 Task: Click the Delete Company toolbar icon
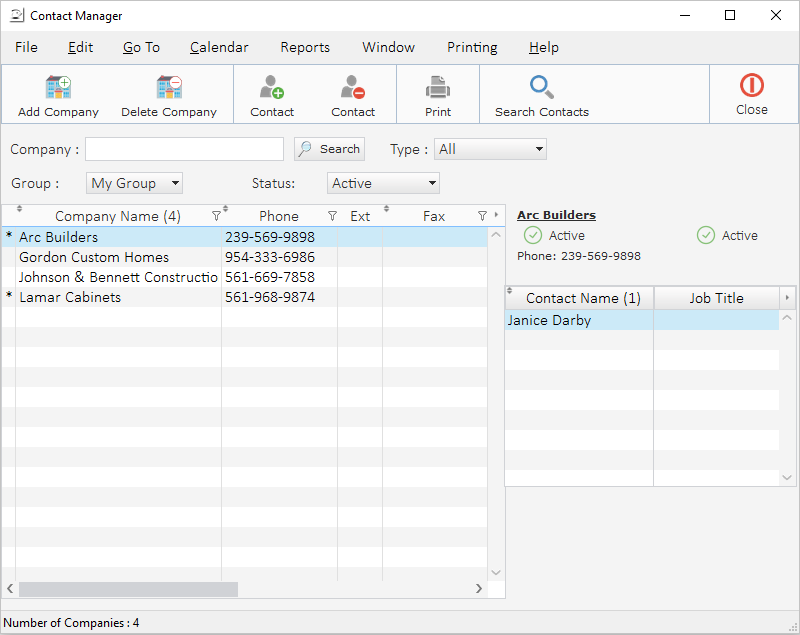[168, 87]
